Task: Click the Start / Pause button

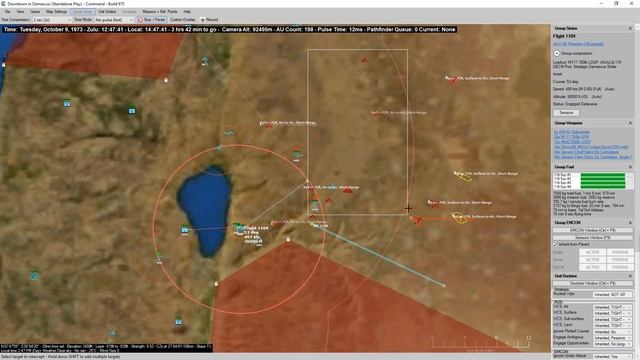Action: (x=152, y=20)
